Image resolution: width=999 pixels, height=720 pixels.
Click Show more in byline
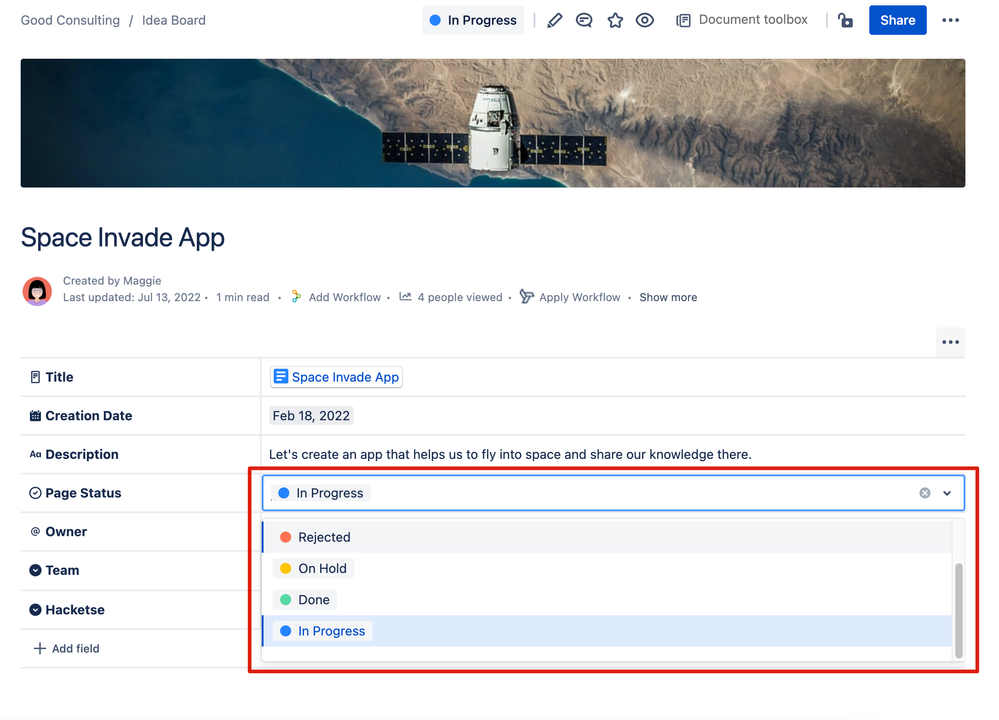[x=668, y=298]
